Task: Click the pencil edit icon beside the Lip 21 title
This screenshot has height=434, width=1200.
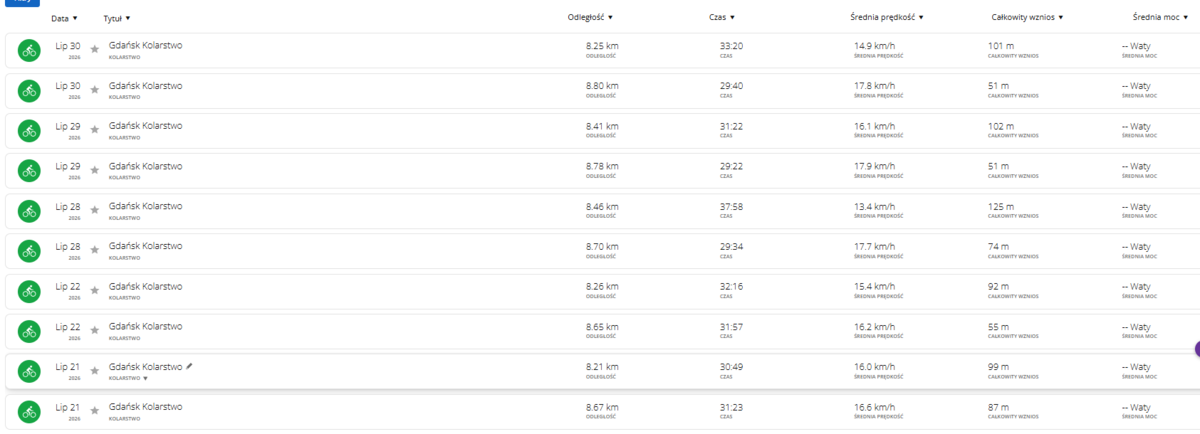Action: [x=189, y=366]
